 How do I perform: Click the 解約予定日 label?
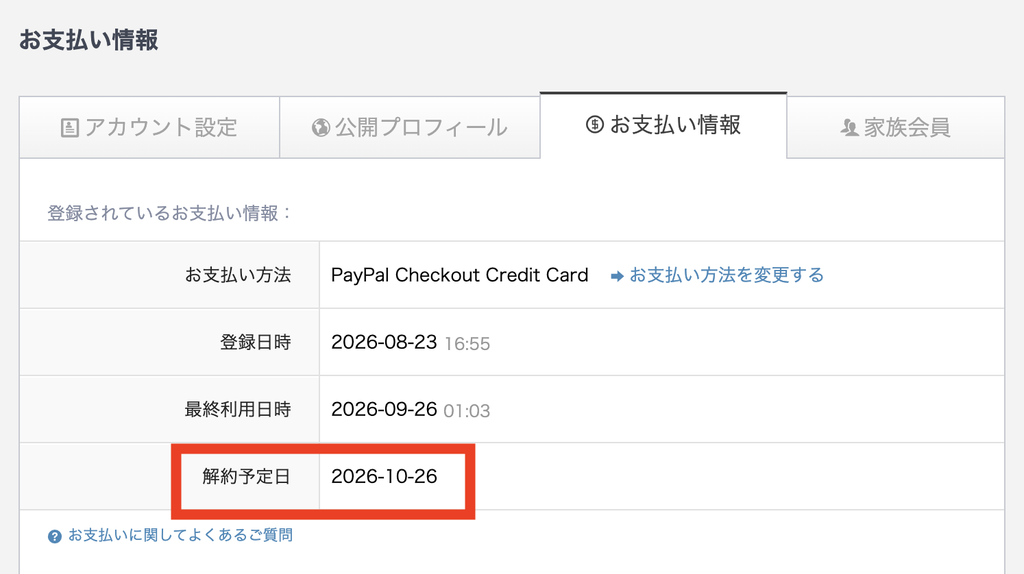pos(246,477)
